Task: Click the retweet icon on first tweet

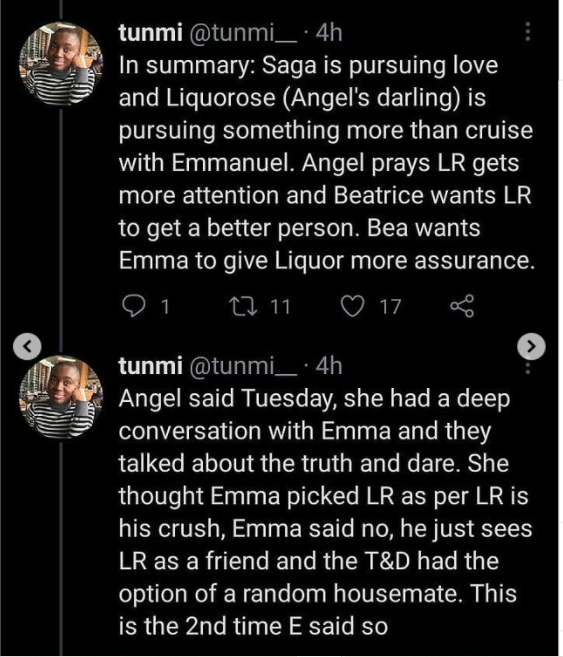Action: coord(244,306)
